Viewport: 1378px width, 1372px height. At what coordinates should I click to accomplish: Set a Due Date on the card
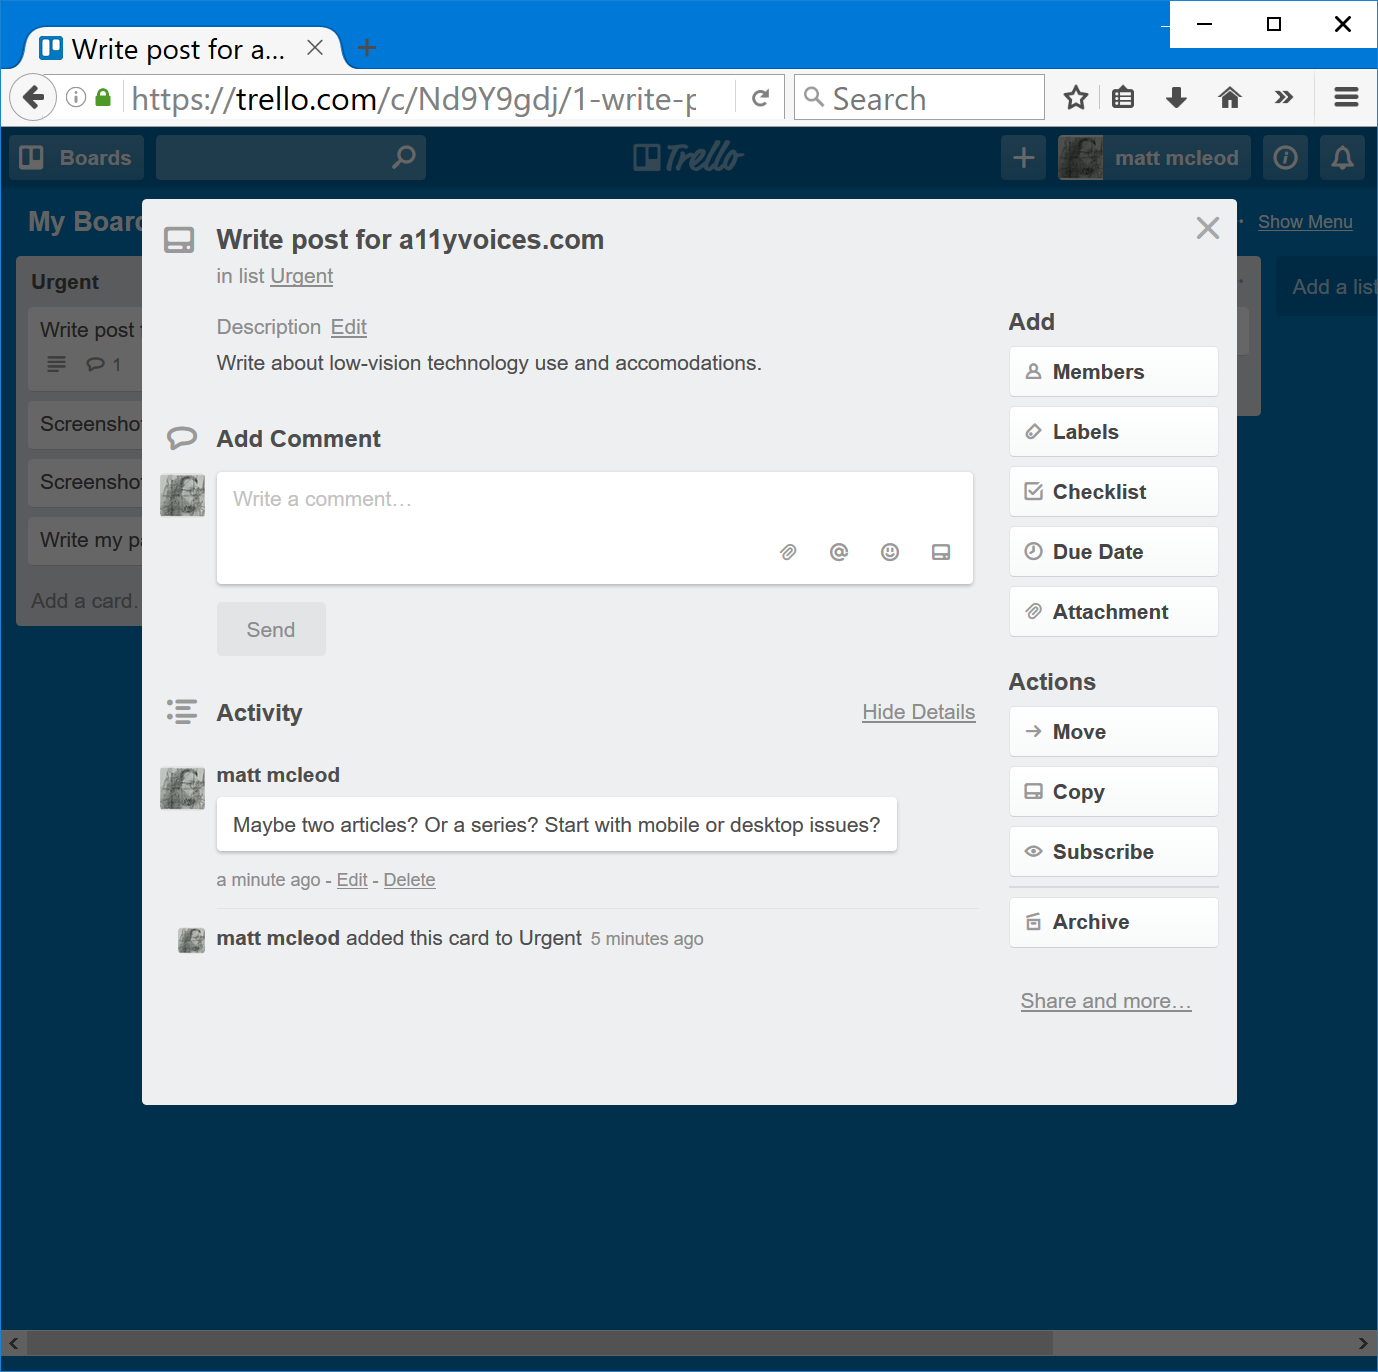(x=1114, y=551)
